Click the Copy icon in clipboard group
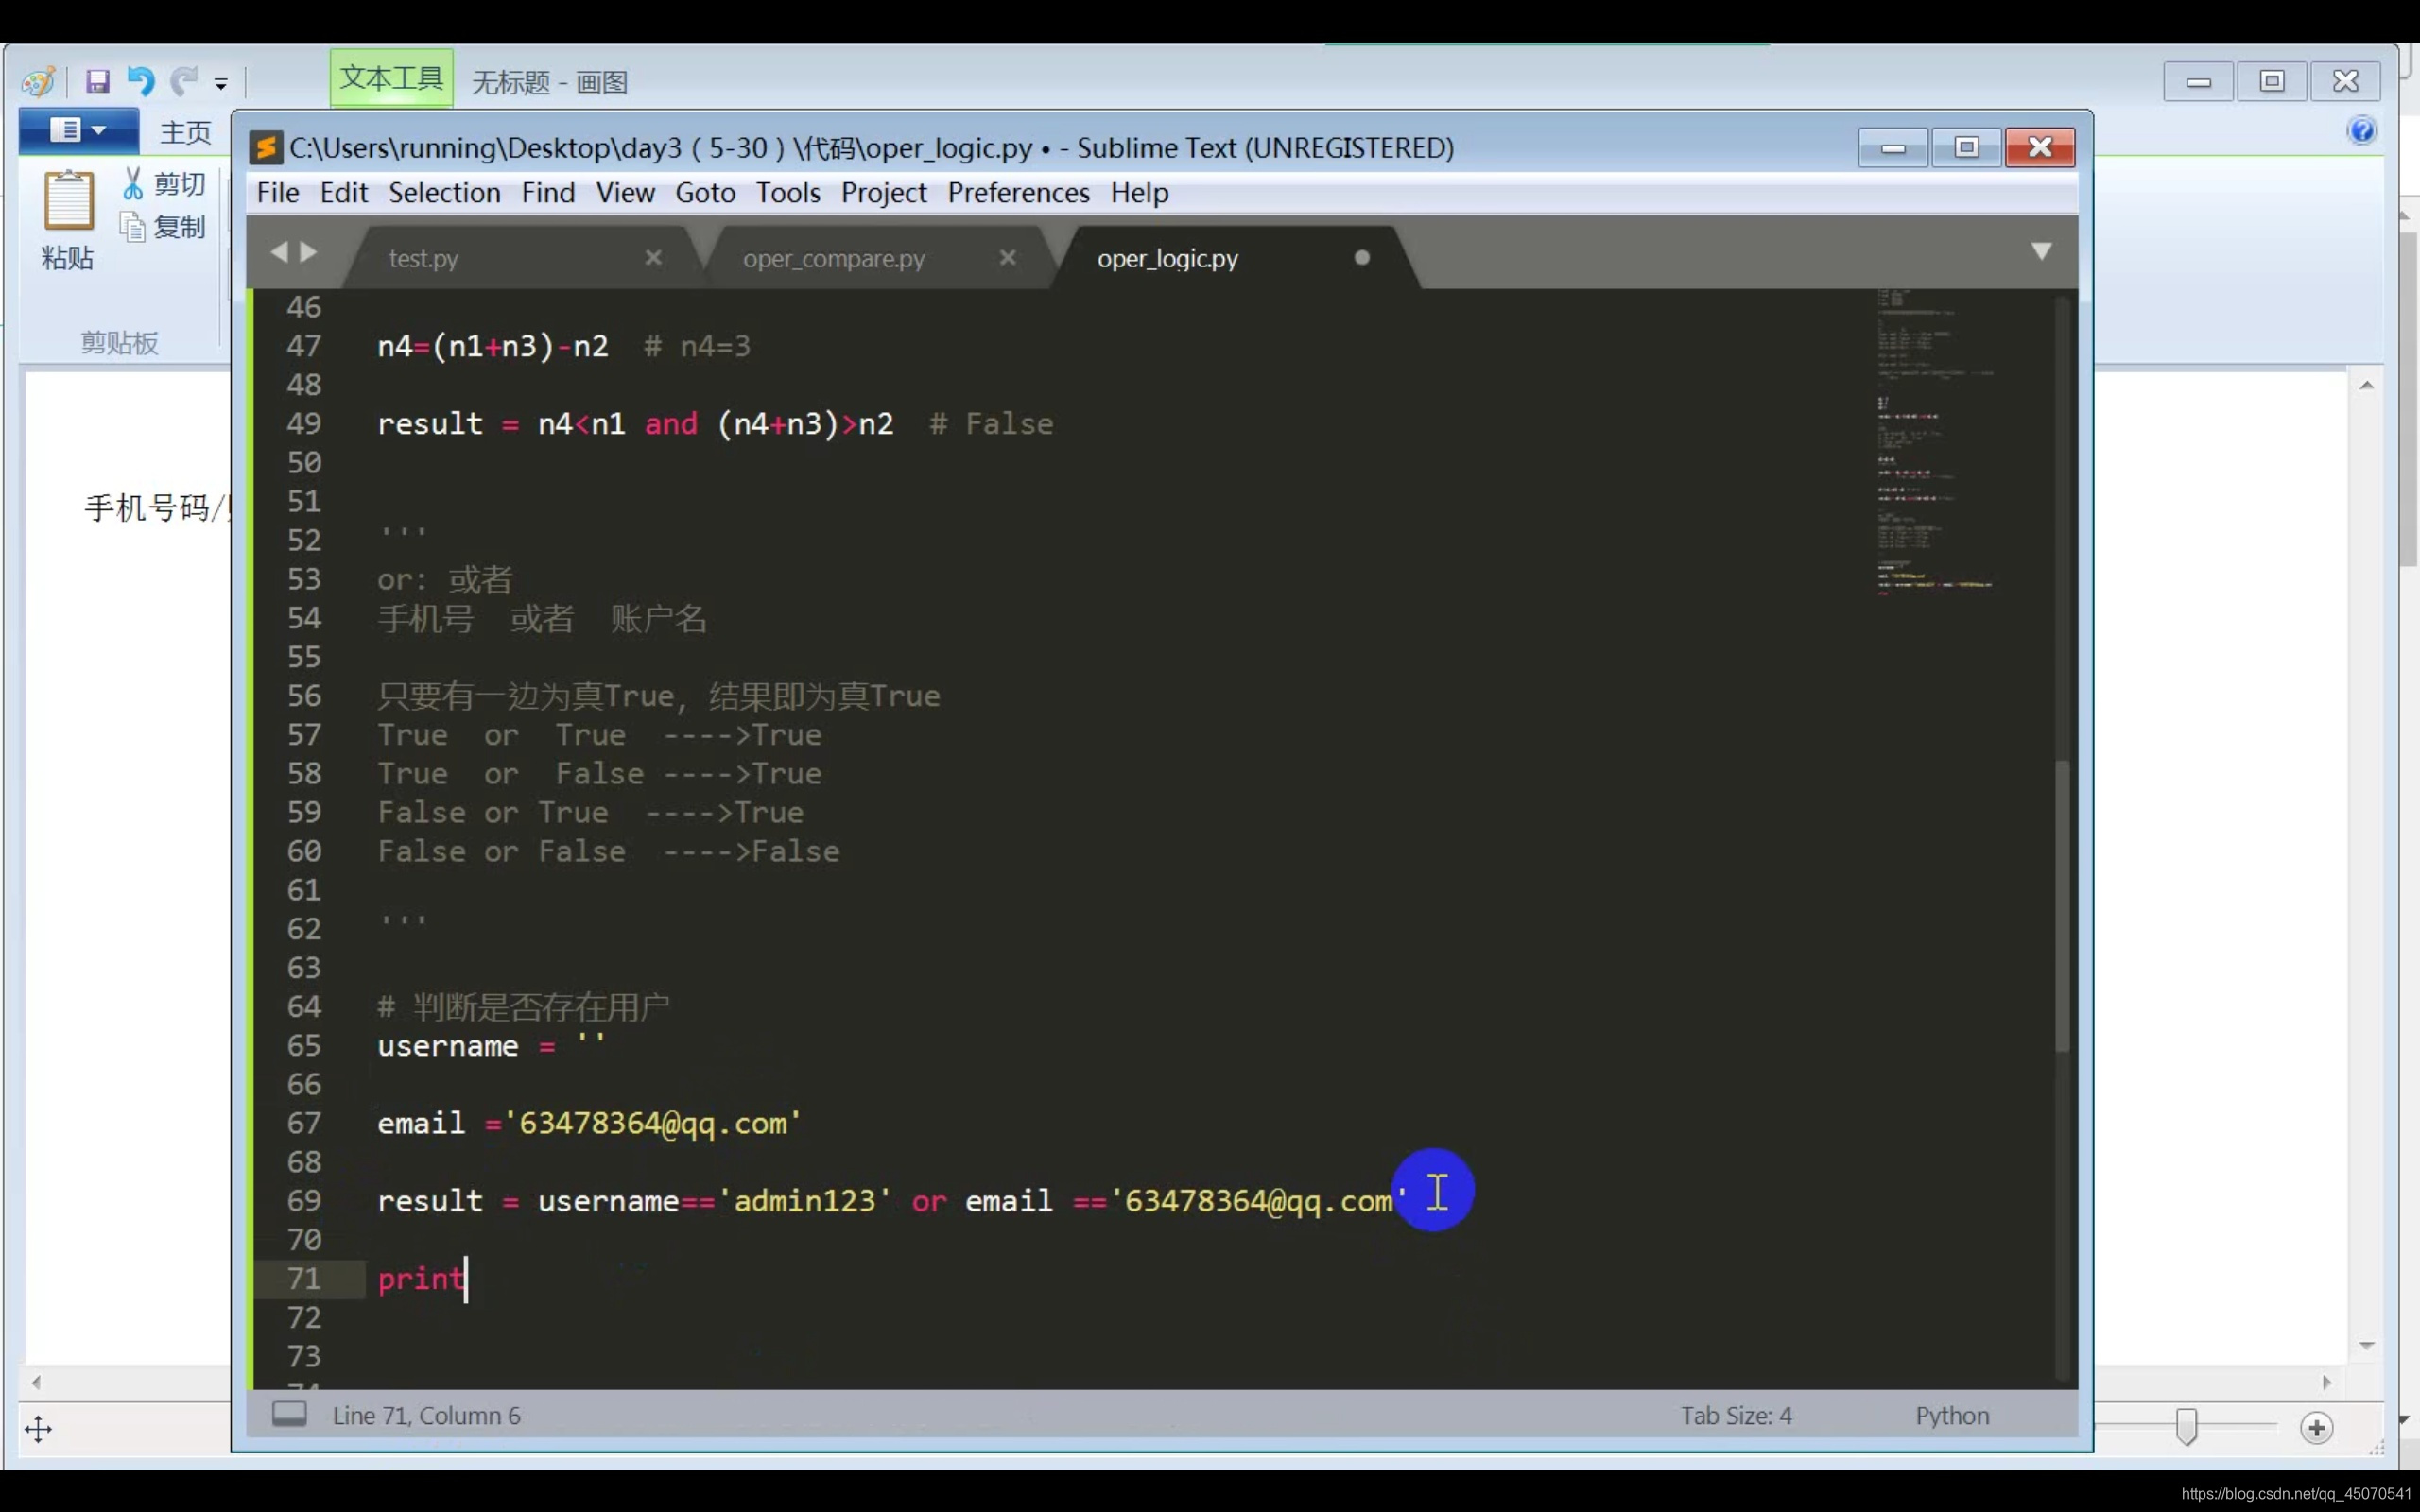 click(x=133, y=227)
